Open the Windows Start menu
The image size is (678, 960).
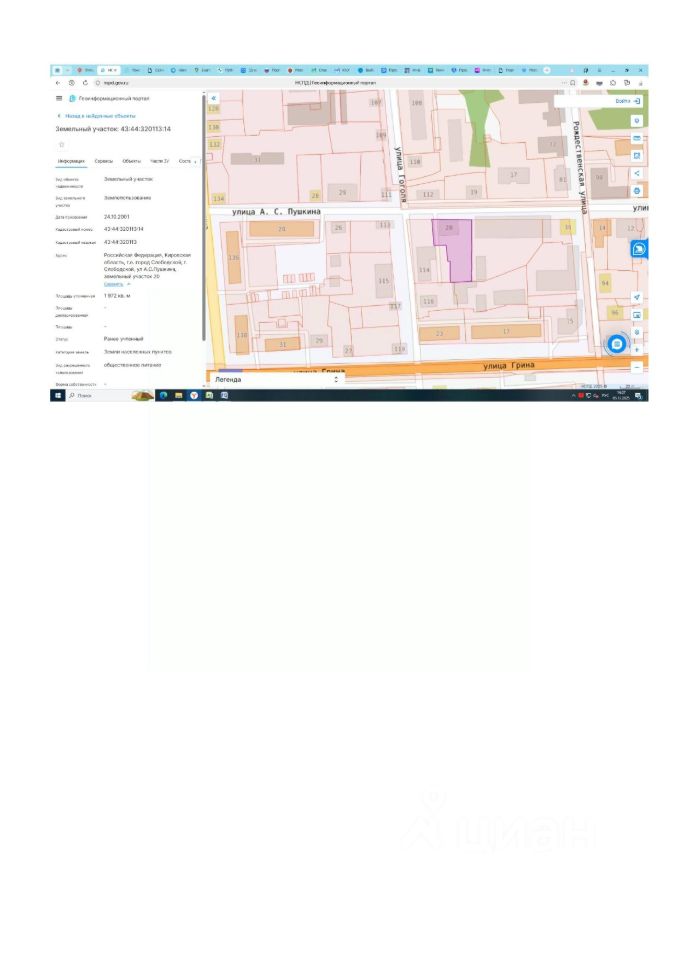tap(58, 396)
